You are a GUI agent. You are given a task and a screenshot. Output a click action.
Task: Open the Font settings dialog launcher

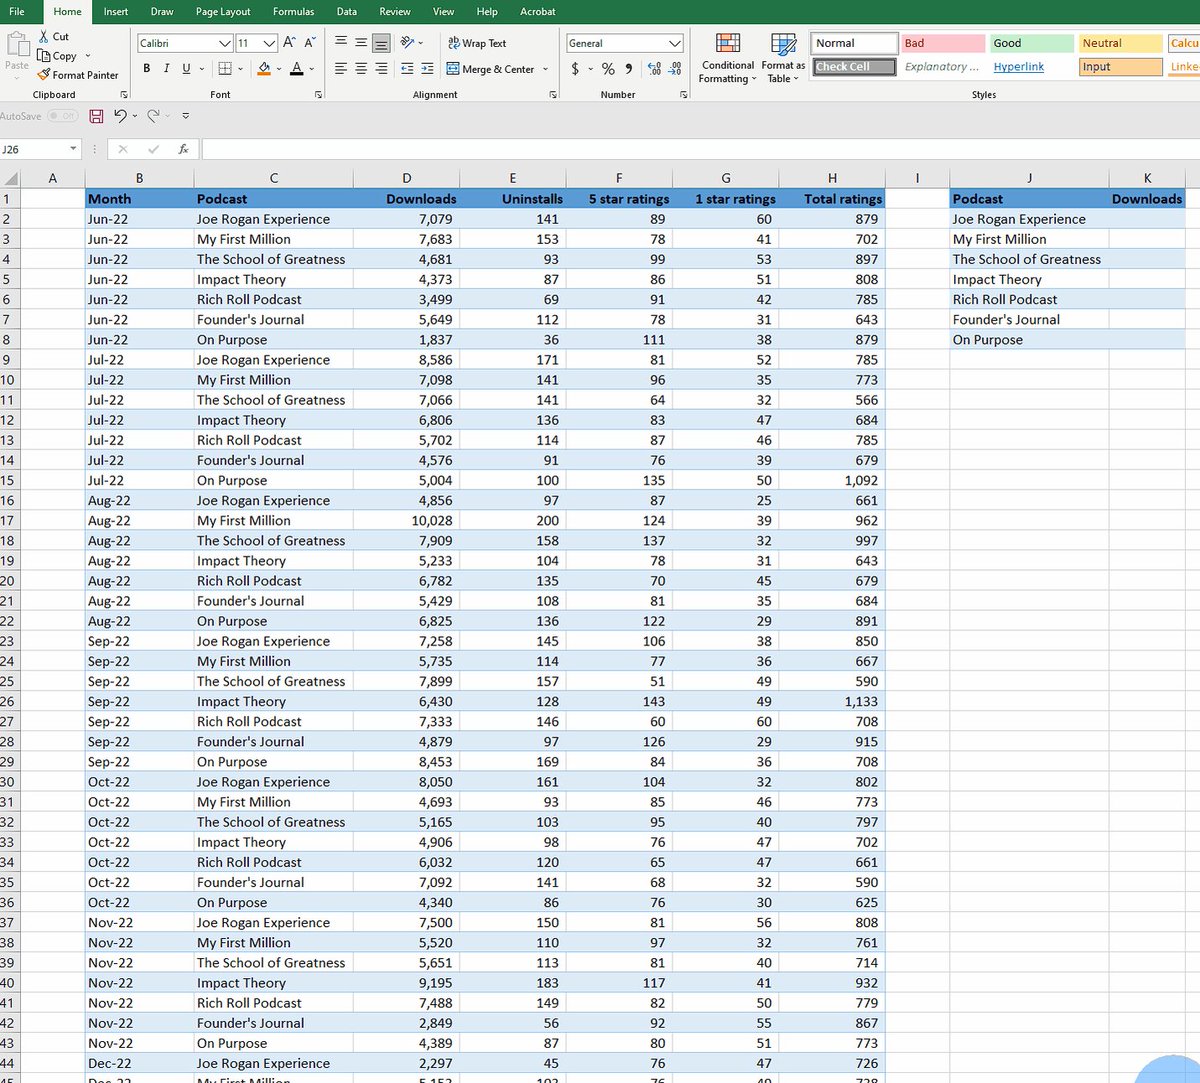pos(318,94)
